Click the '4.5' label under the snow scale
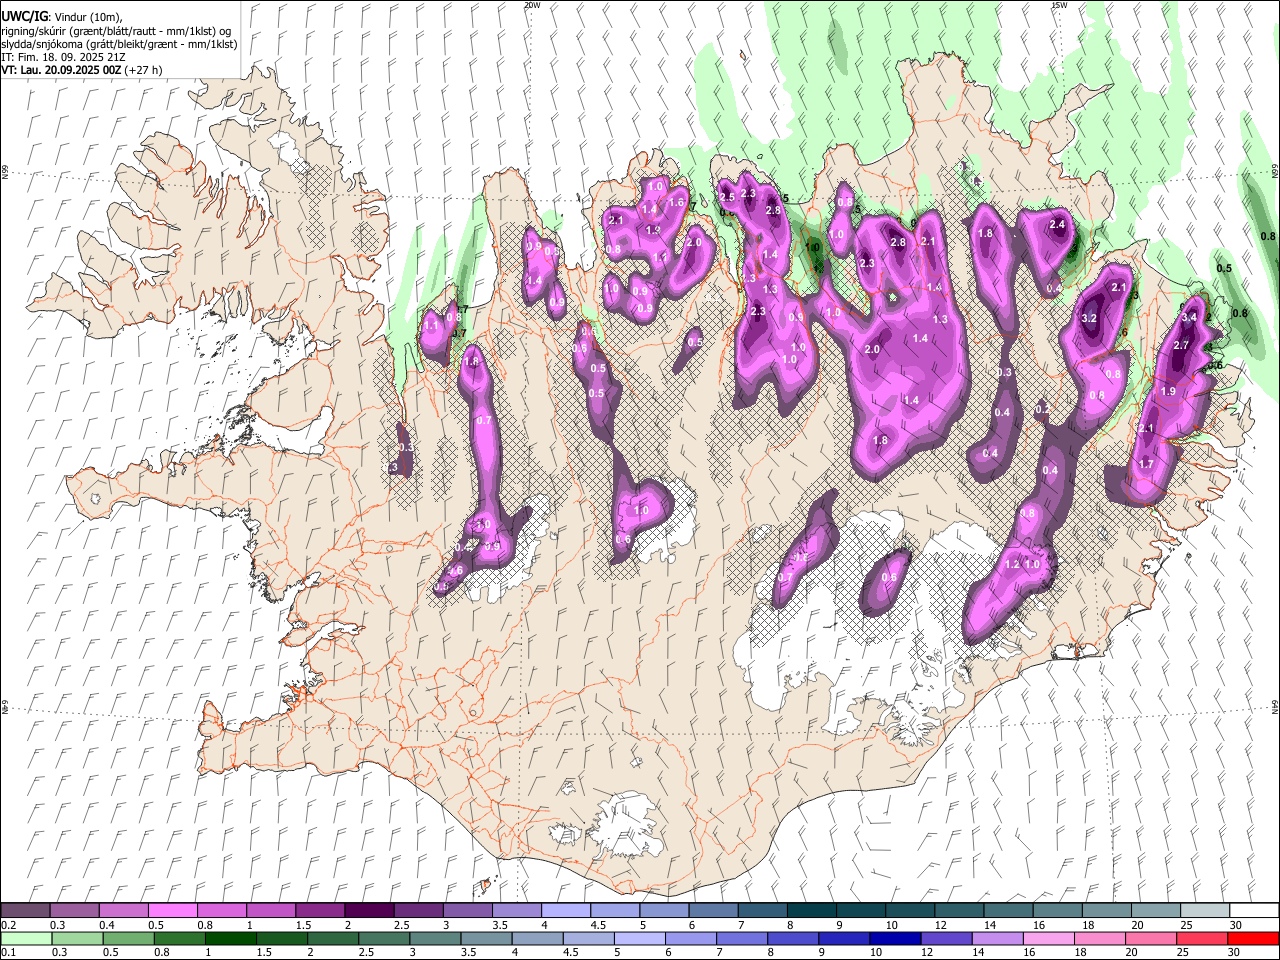 click(597, 925)
